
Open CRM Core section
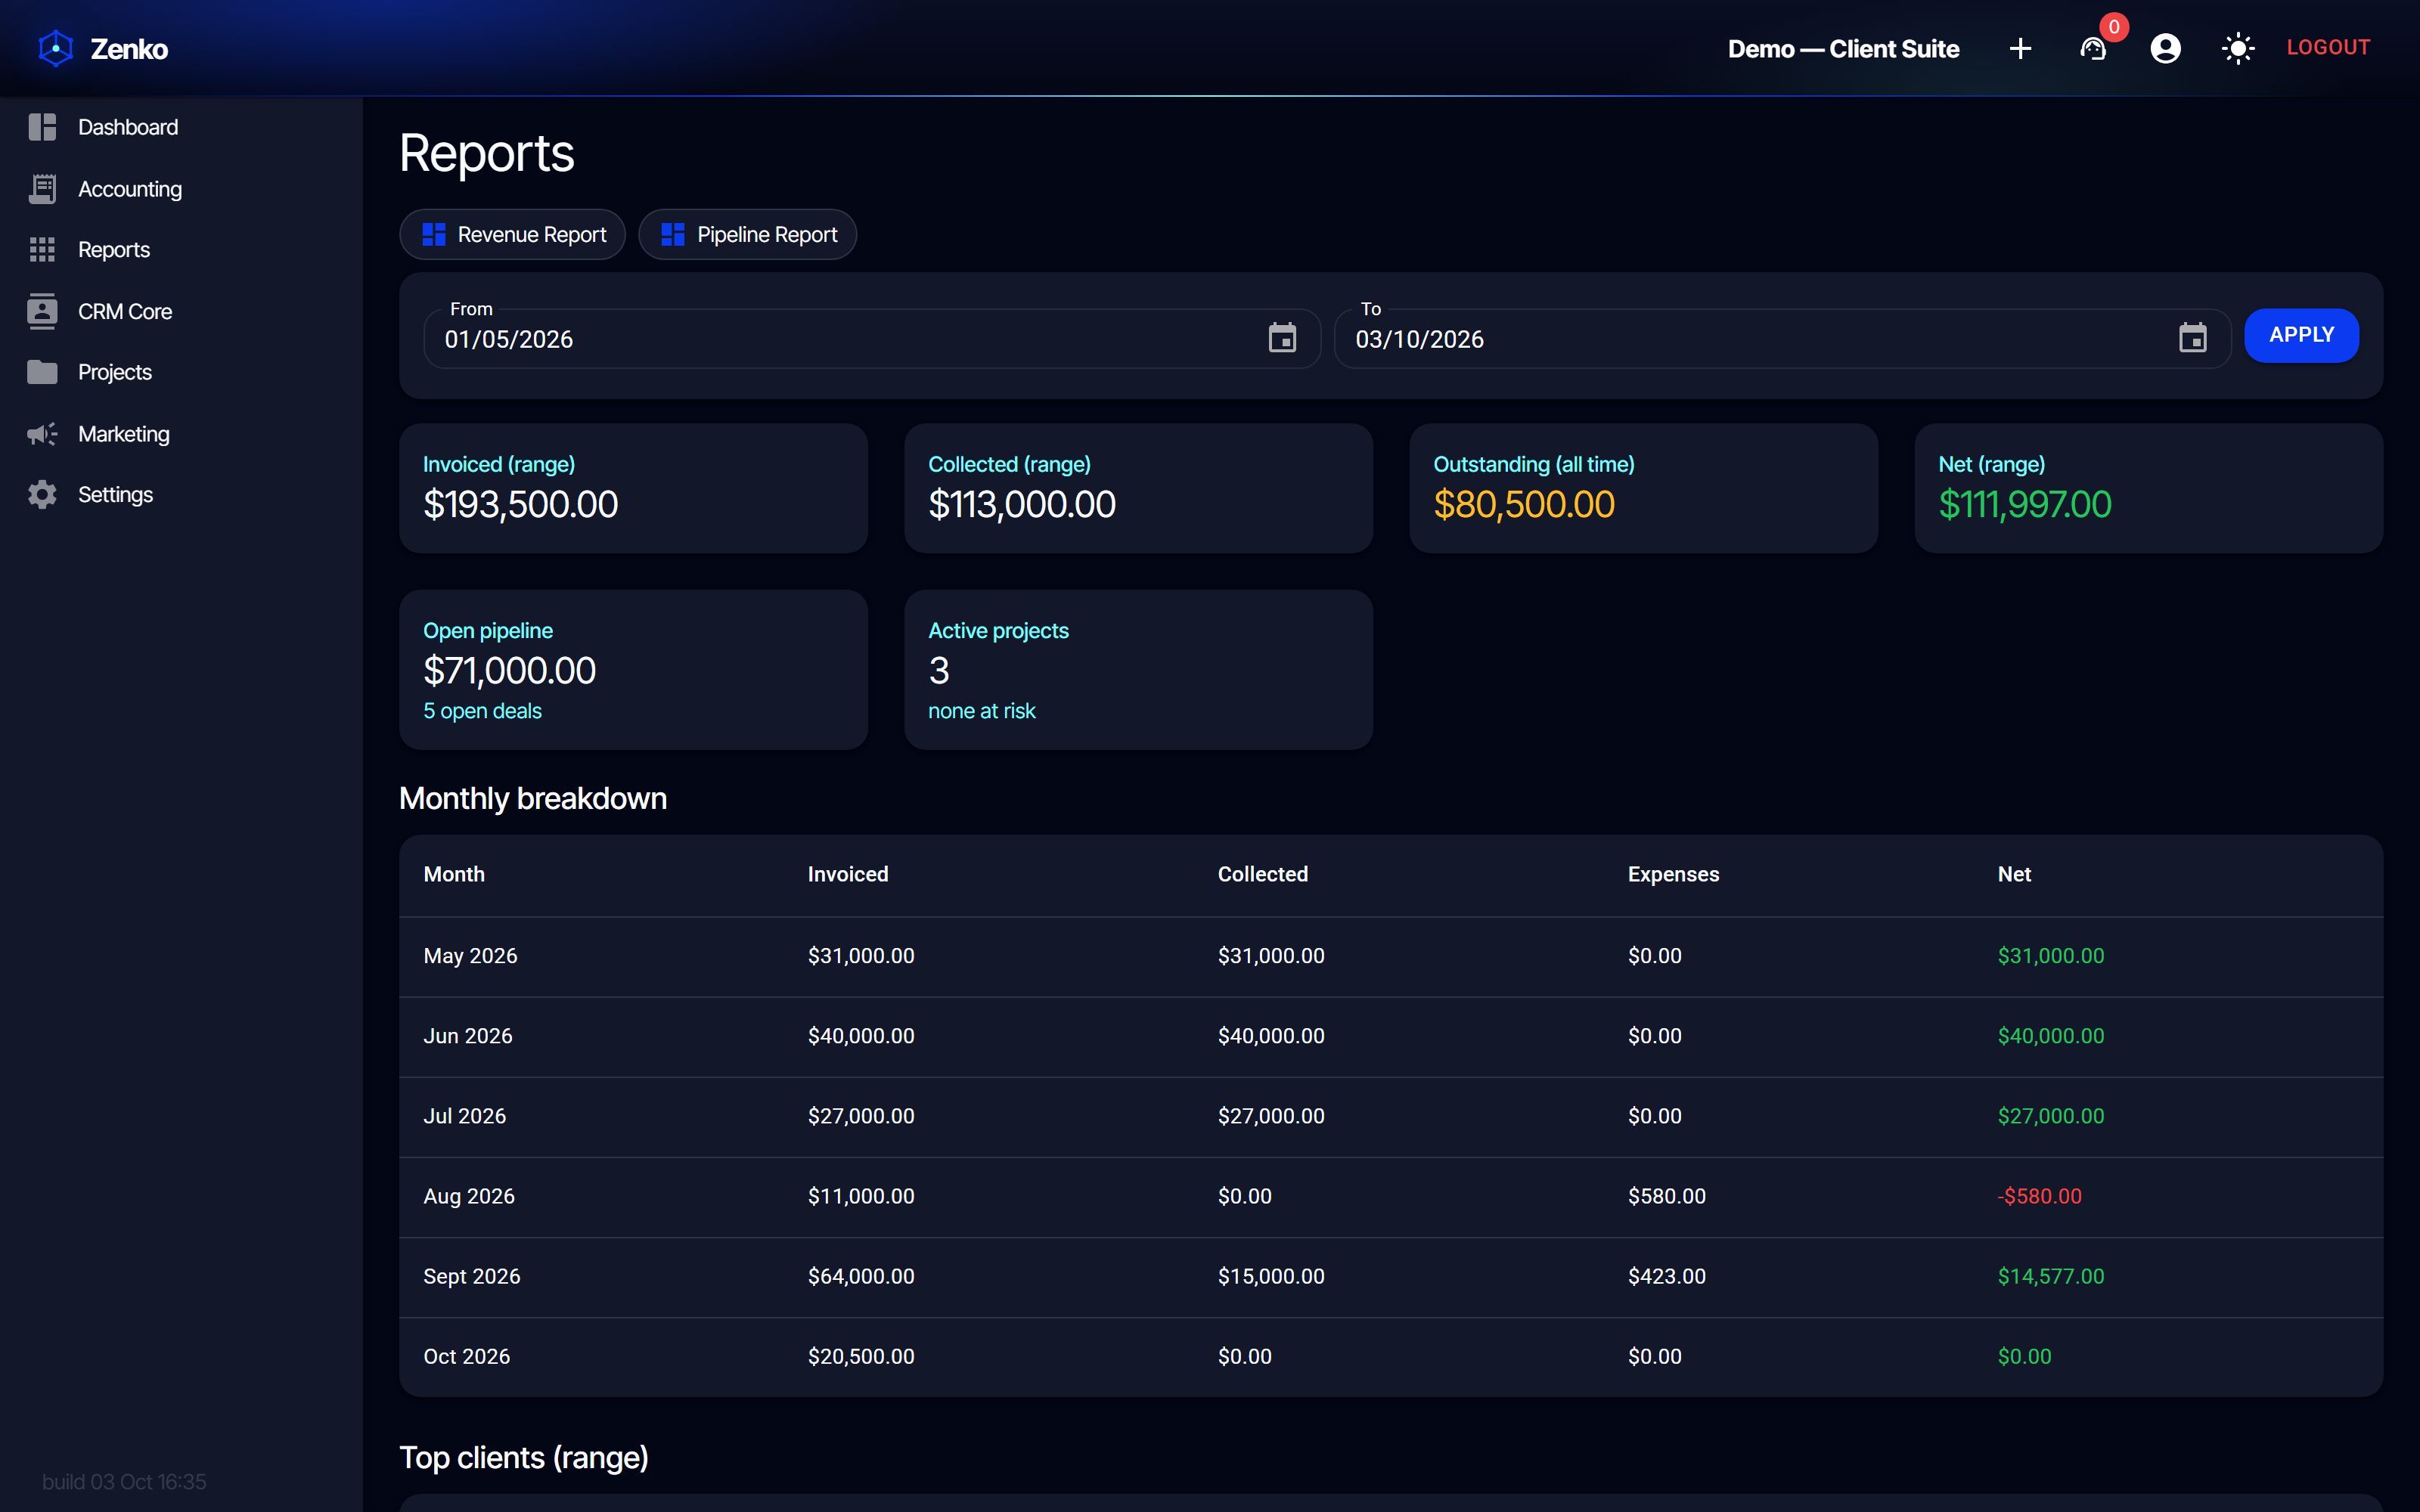click(125, 311)
